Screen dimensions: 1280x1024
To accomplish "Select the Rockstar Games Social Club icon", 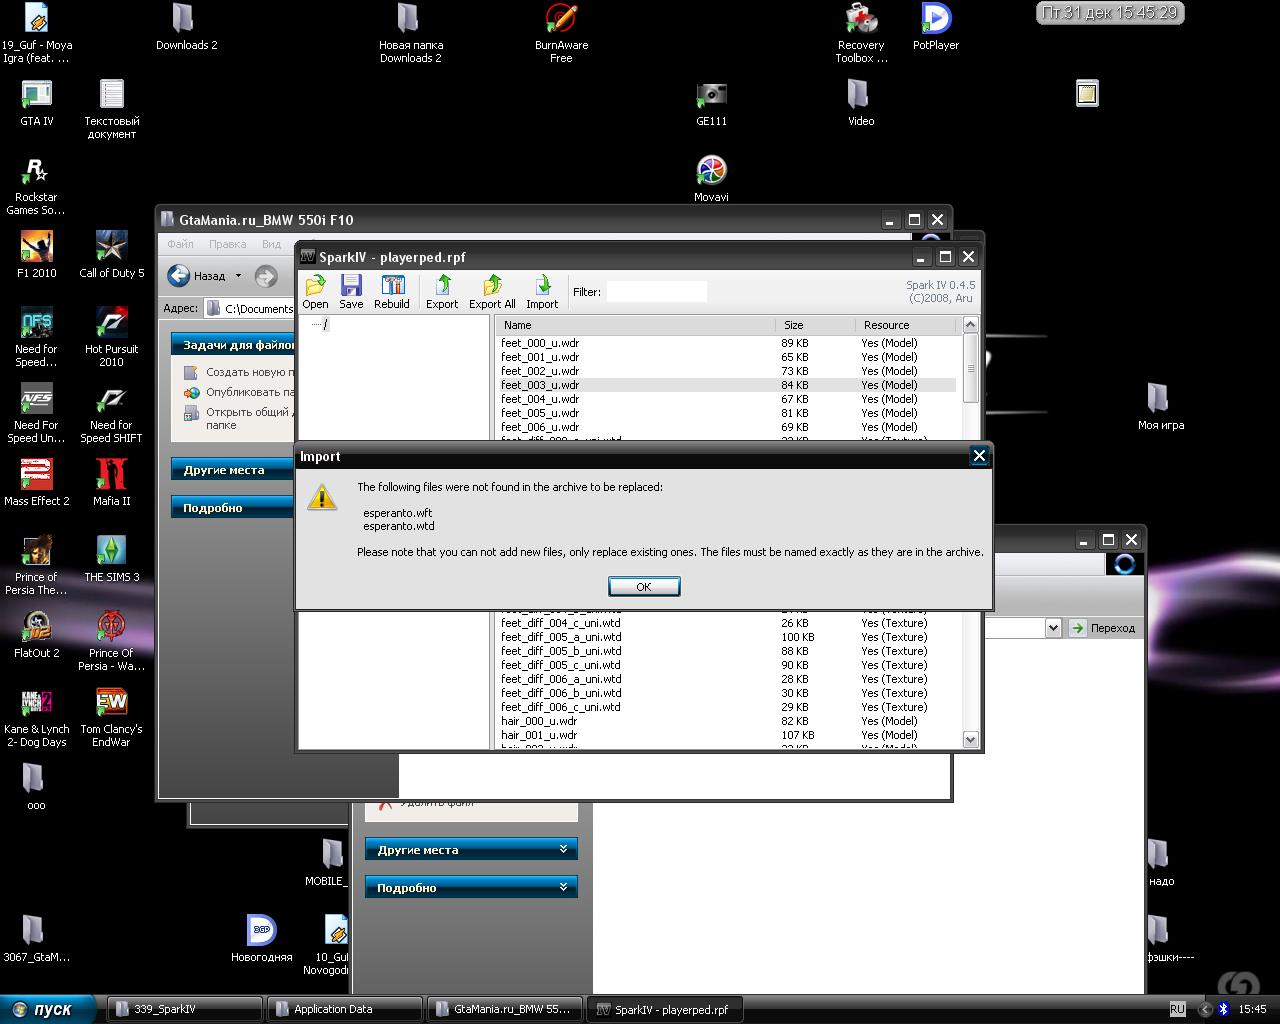I will 36,186.
